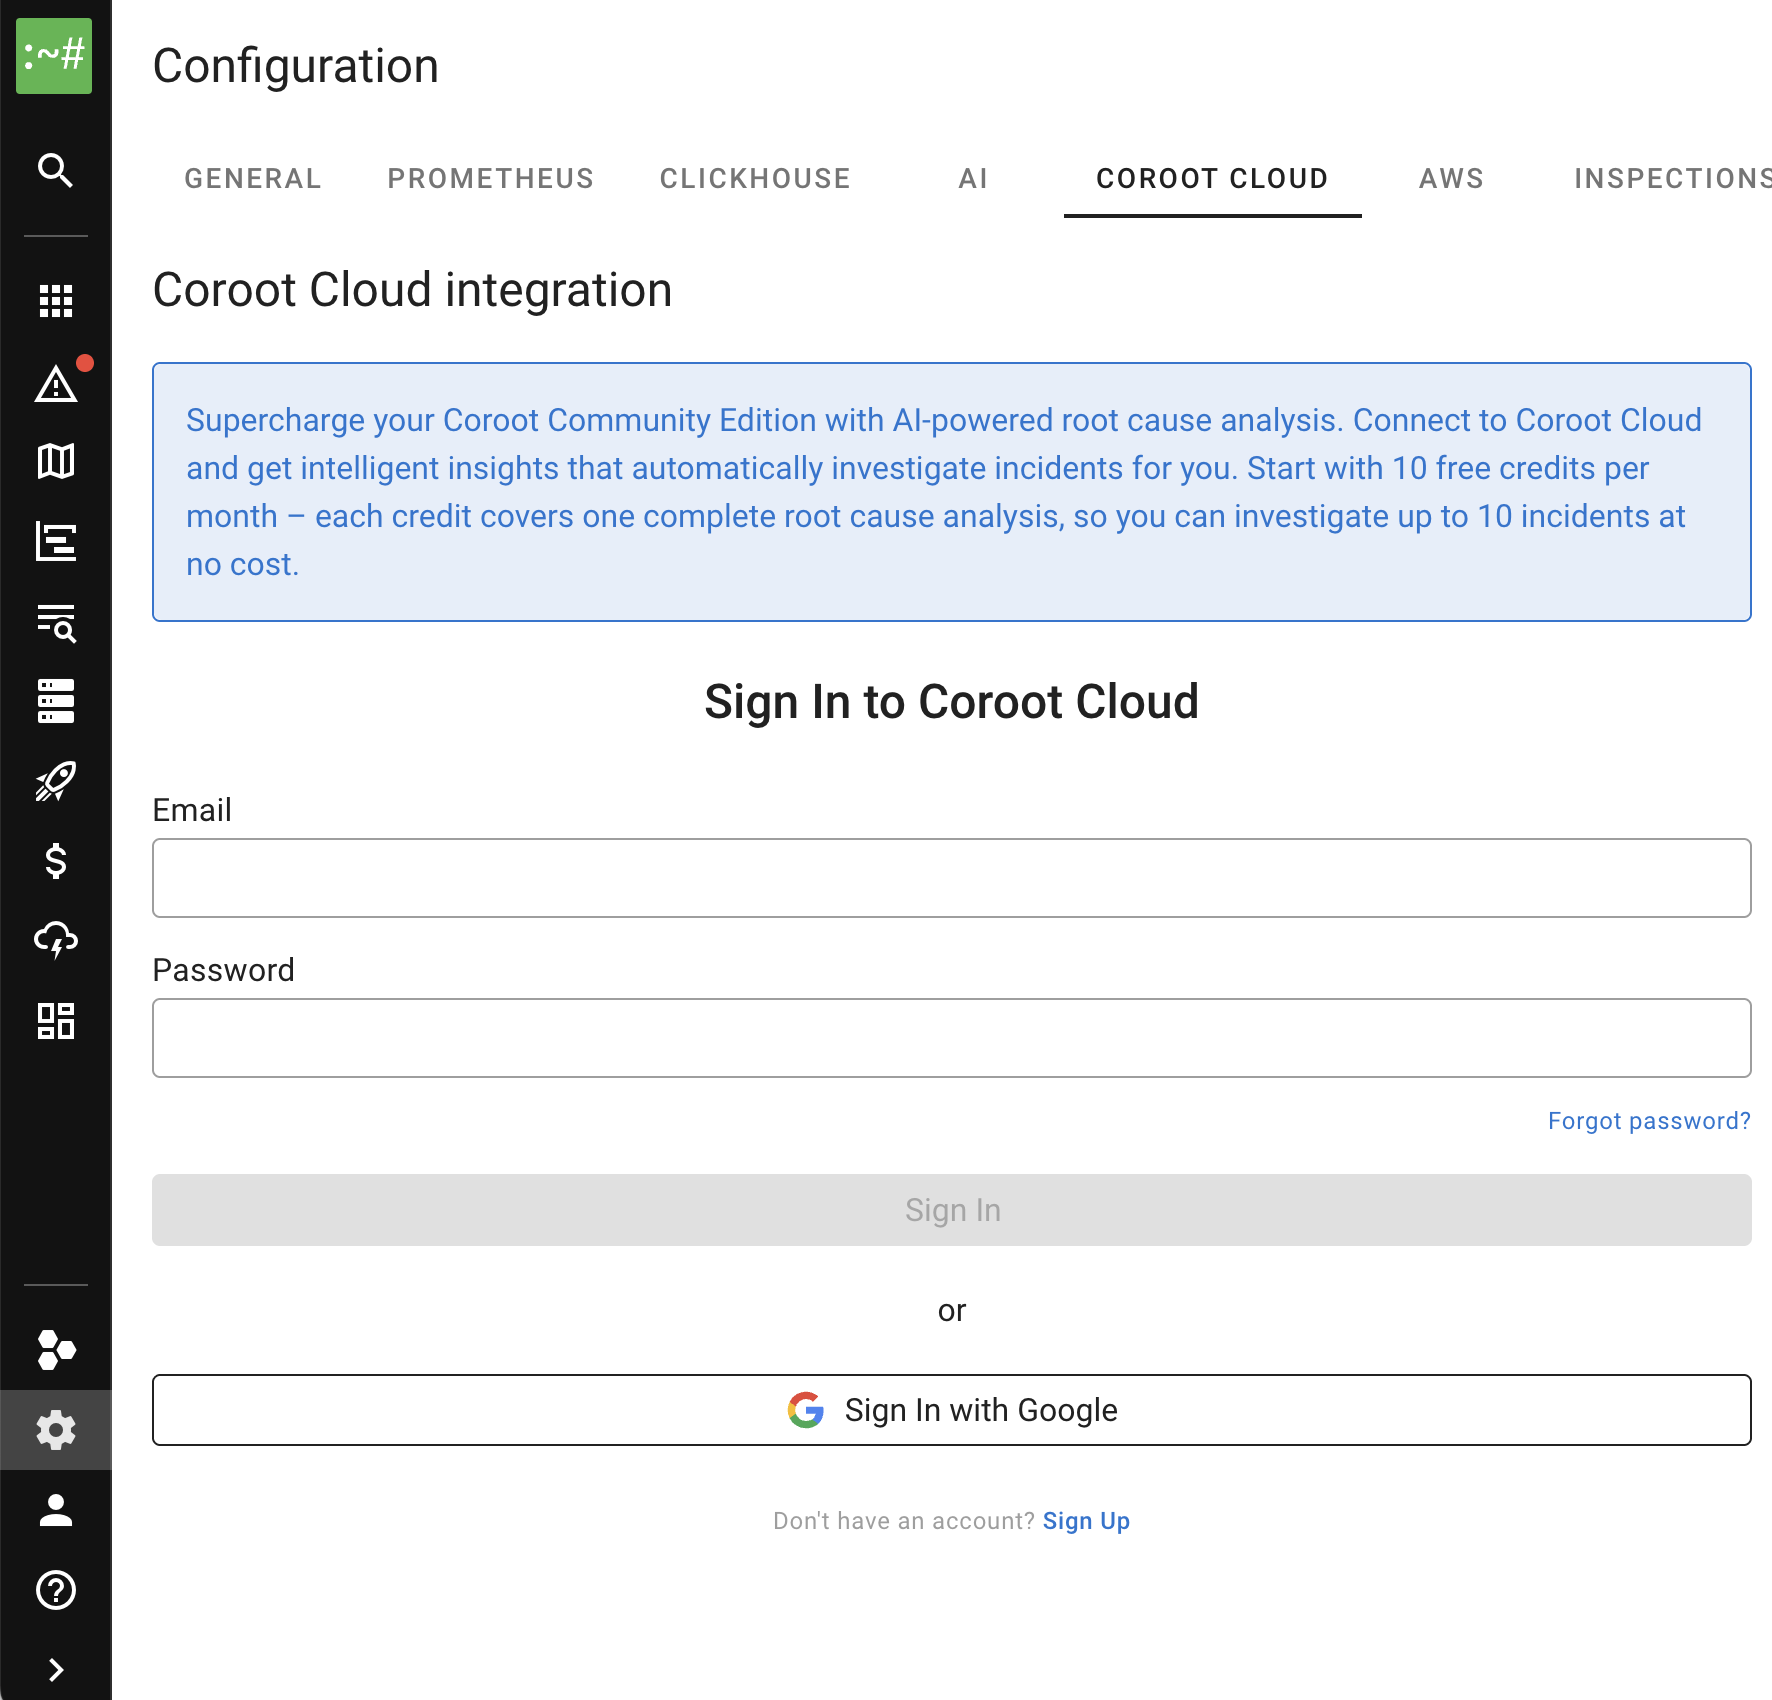
Task: Click the Coroot logo icon
Action: 54,56
